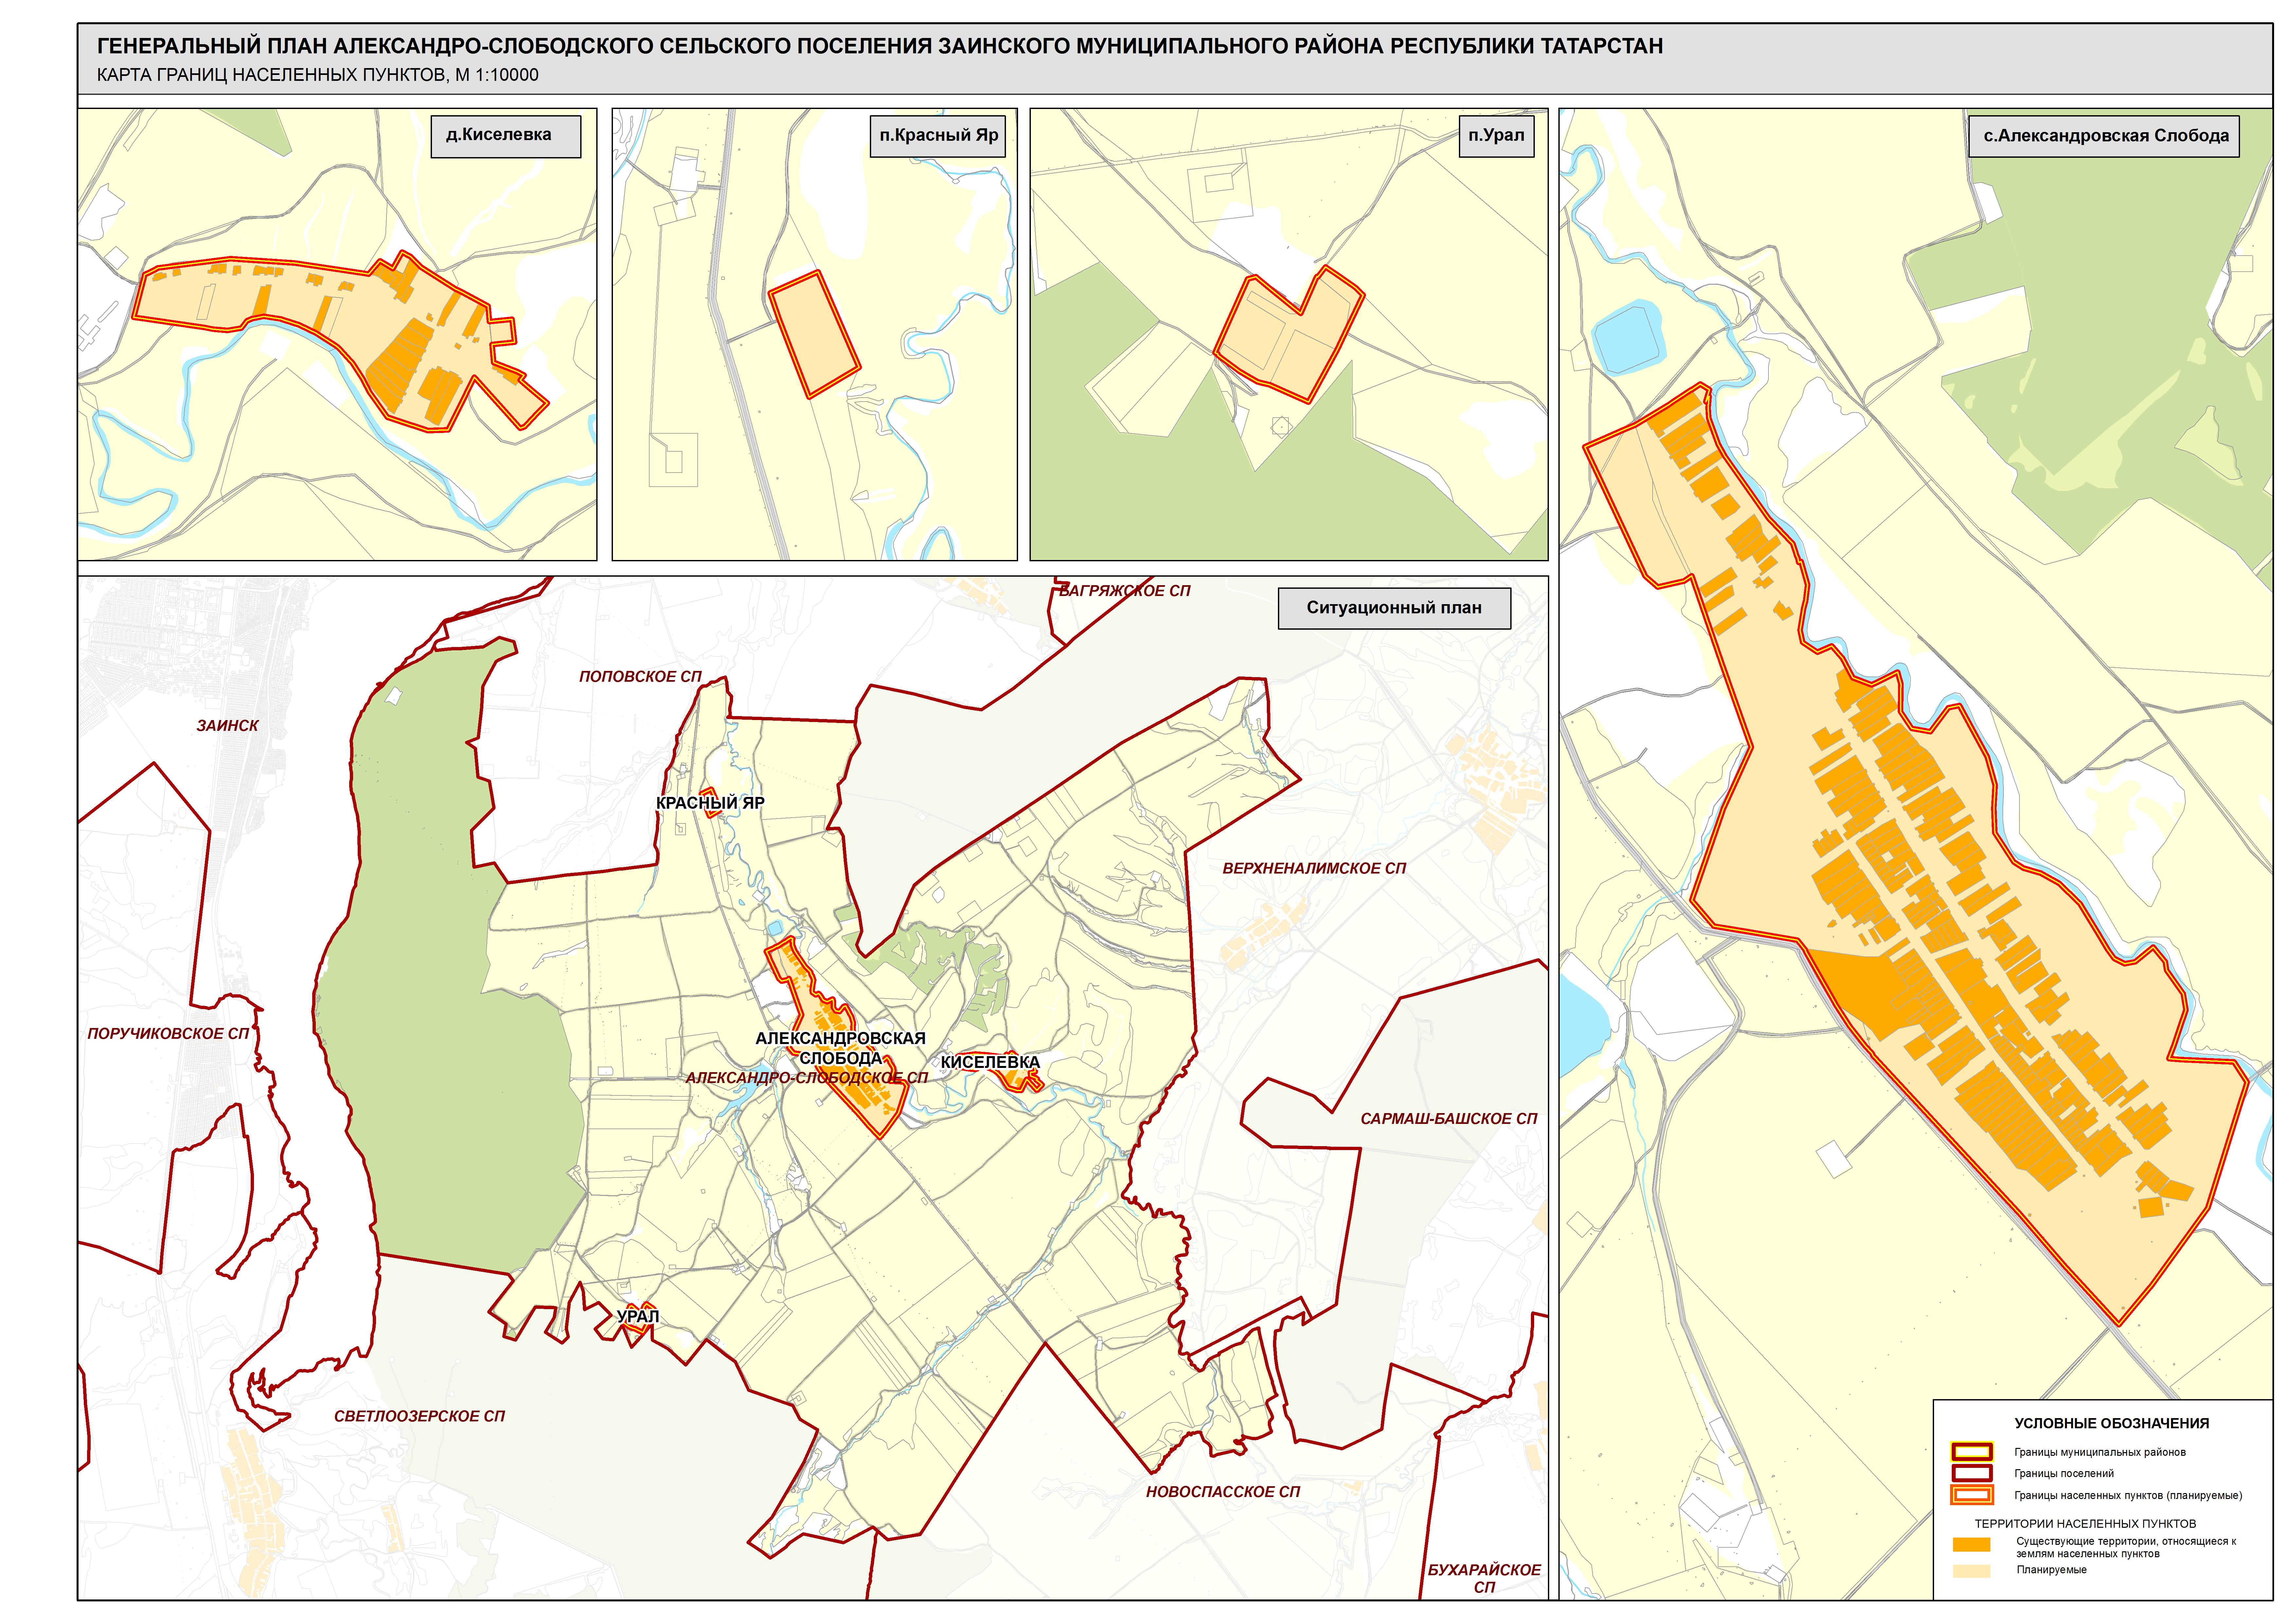Click the 'ПОРУЧИКОВСКОЕ СП' label
The image size is (2296, 1623).
tap(168, 1034)
